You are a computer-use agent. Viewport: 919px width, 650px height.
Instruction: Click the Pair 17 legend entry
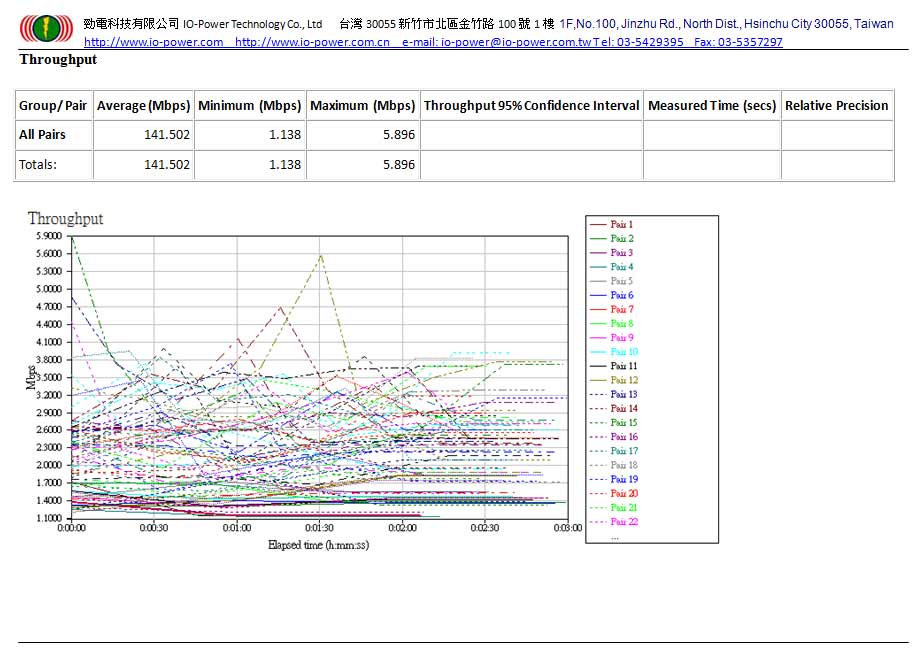(614, 451)
